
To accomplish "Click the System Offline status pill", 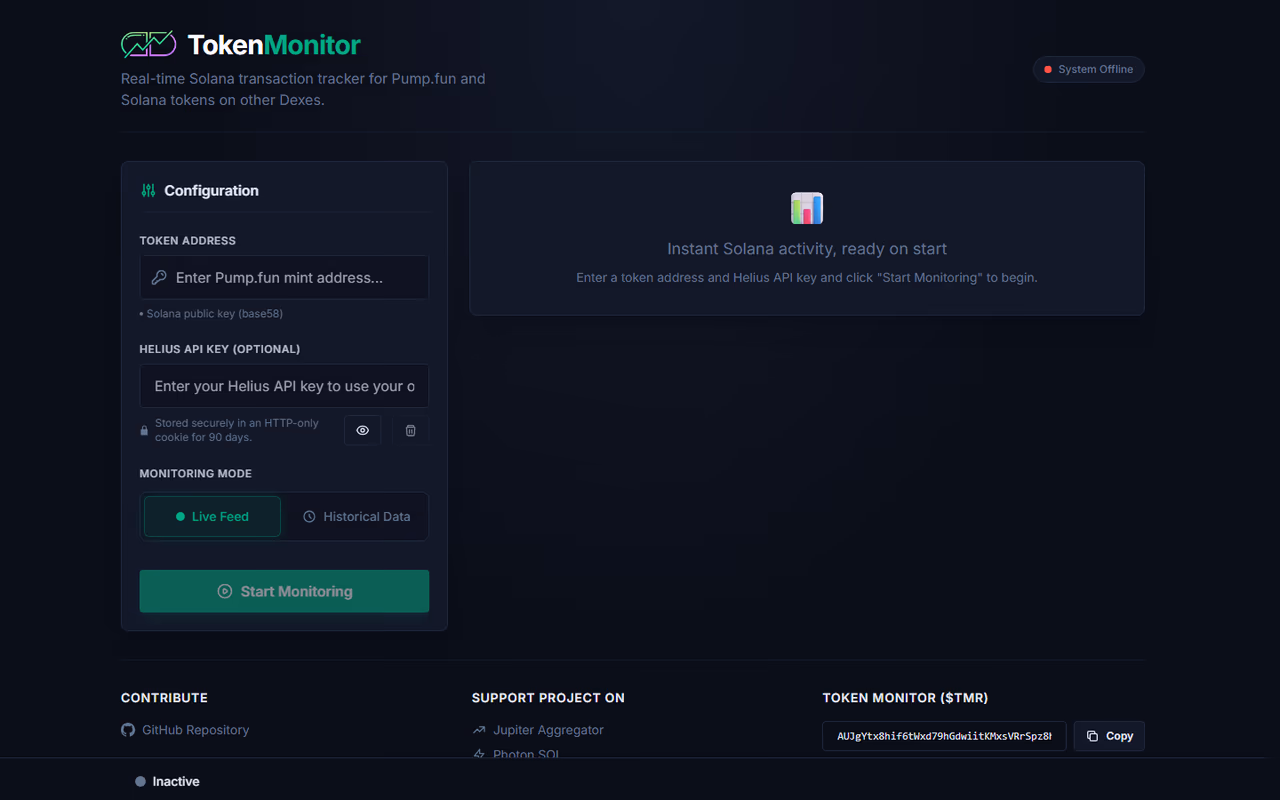I will pos(1088,69).
